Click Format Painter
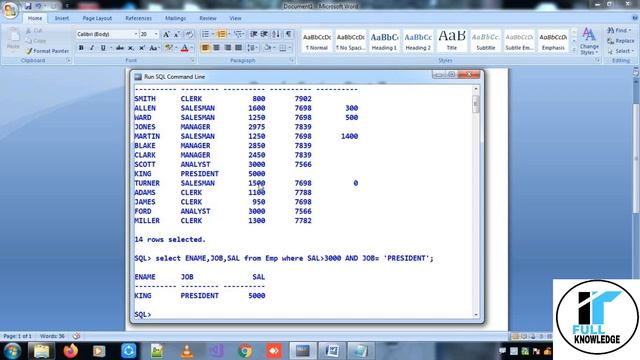This screenshot has height=360, width=640. [47, 51]
